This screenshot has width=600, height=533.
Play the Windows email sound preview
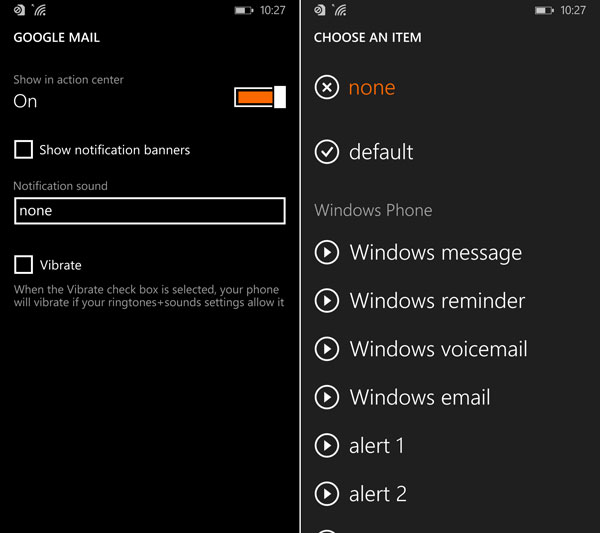coord(327,397)
